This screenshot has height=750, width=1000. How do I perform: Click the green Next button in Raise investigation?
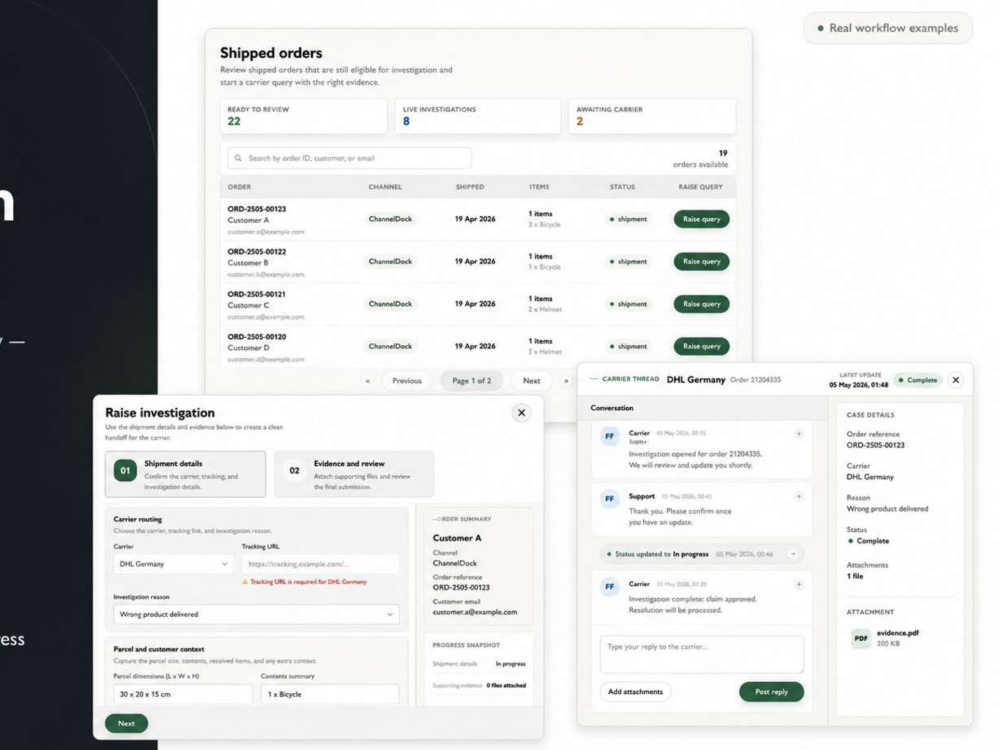126,723
